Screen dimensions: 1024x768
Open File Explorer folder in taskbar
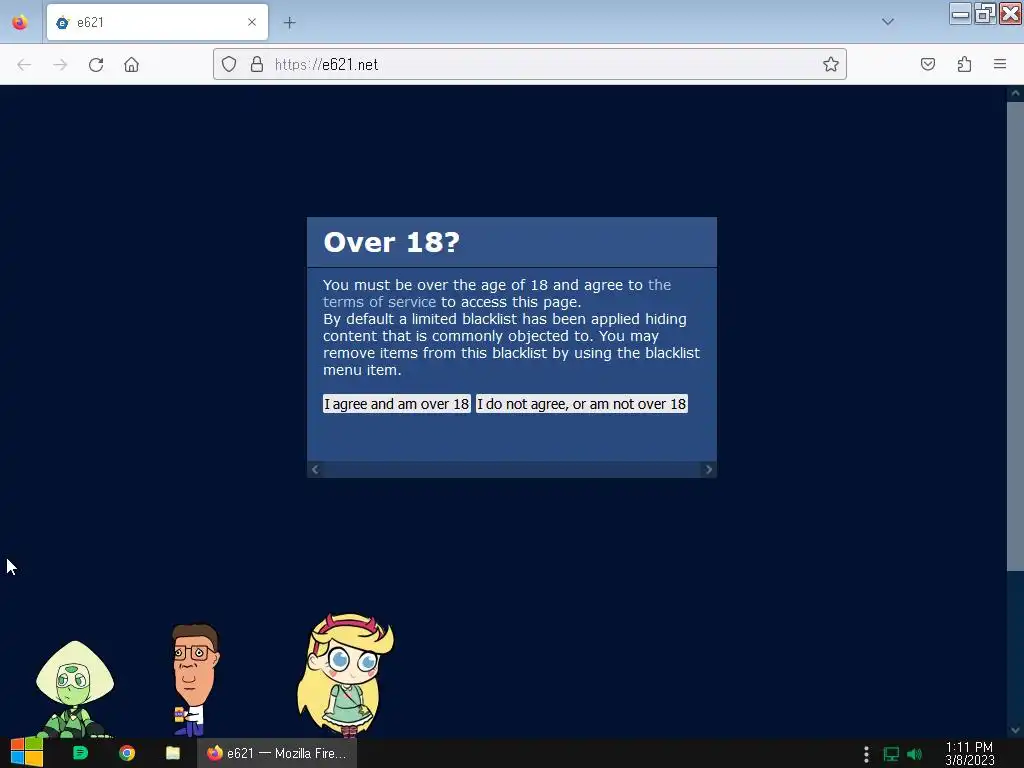pyautogui.click(x=172, y=753)
